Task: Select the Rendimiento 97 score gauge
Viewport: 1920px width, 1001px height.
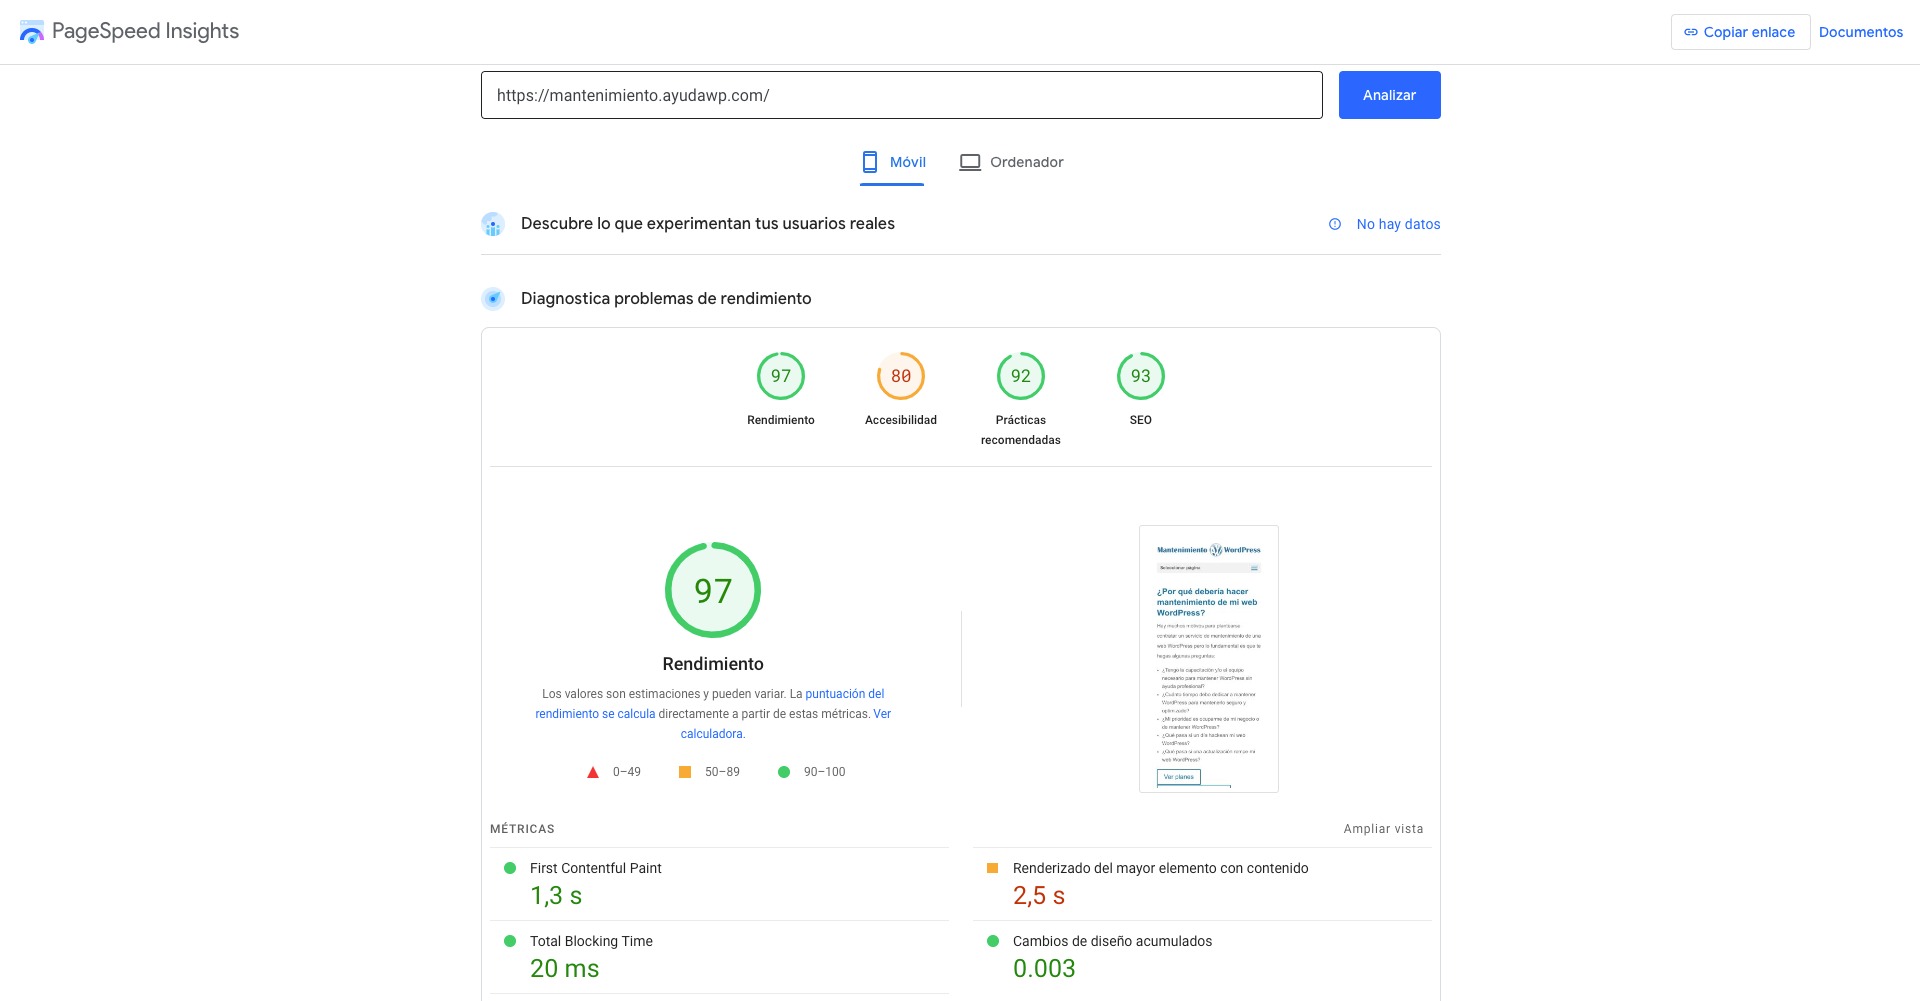Action: [x=781, y=376]
